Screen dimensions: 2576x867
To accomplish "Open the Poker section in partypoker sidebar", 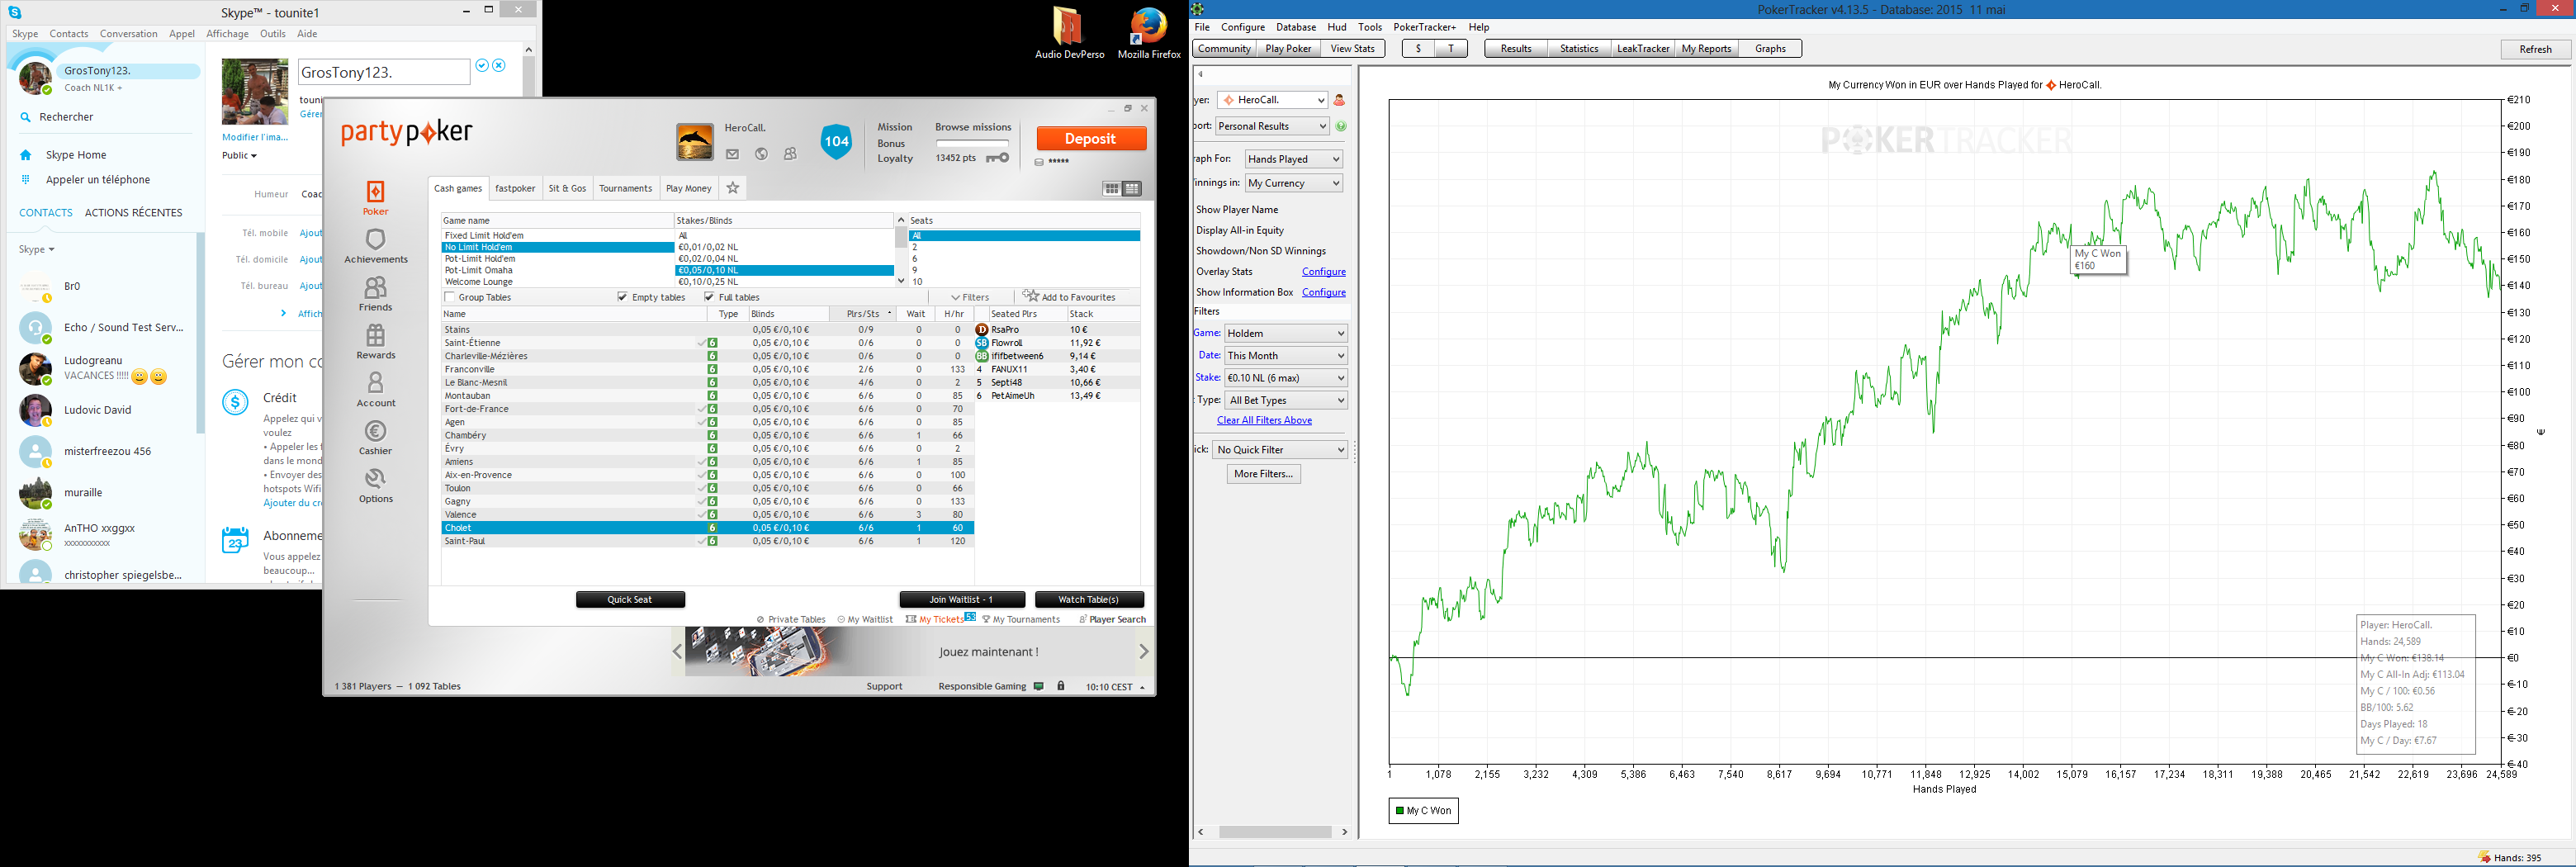I will pyautogui.click(x=375, y=197).
